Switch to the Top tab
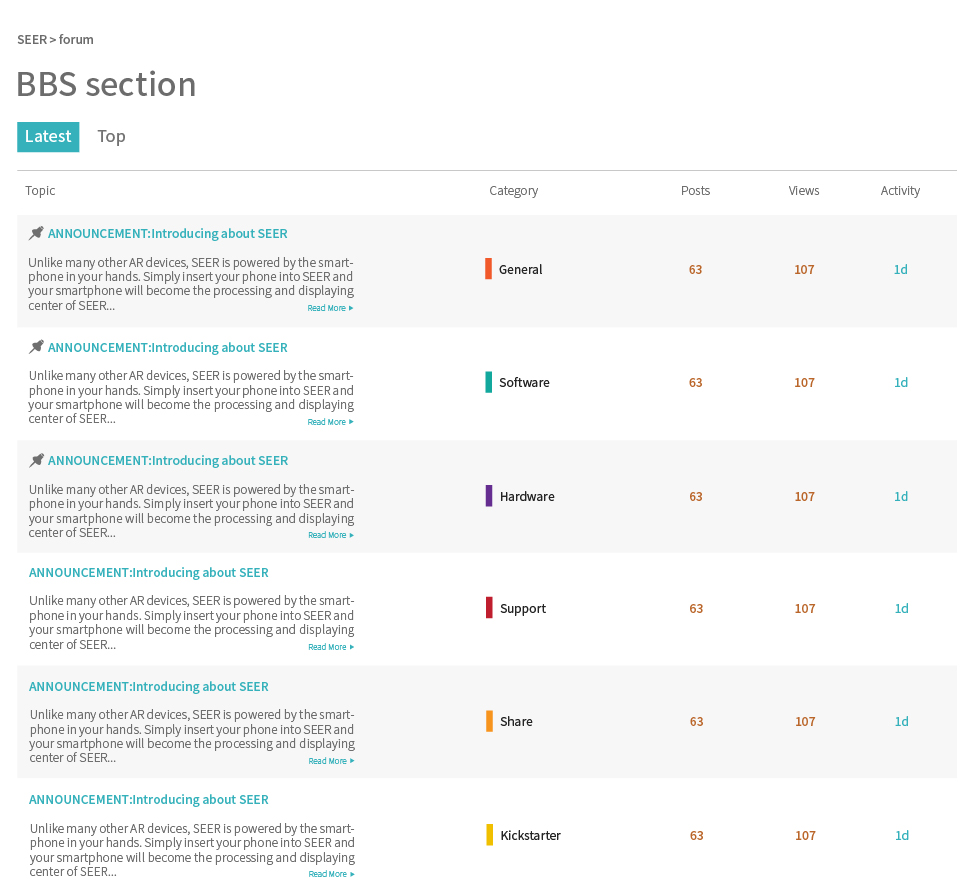Screen dimensions: 980x891 [111, 137]
